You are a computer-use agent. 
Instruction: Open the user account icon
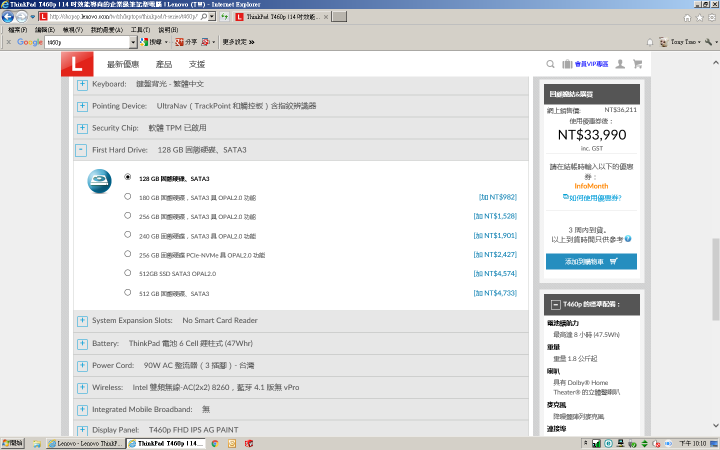coord(620,64)
